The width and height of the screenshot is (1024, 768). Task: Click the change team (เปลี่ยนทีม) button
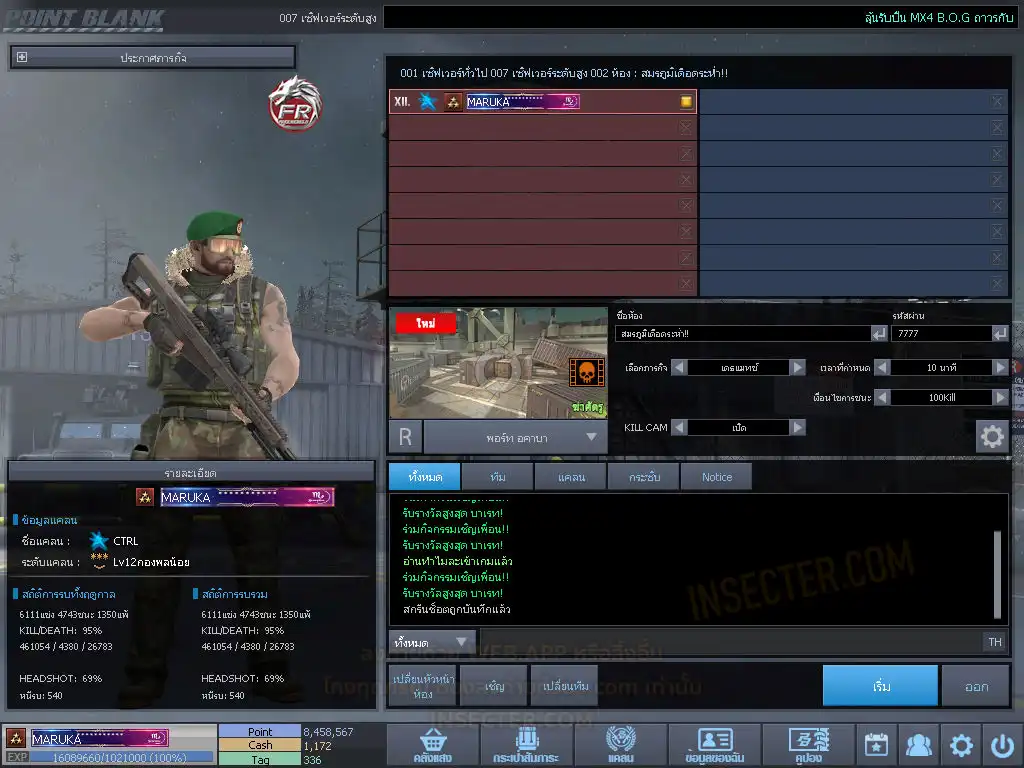(x=564, y=686)
